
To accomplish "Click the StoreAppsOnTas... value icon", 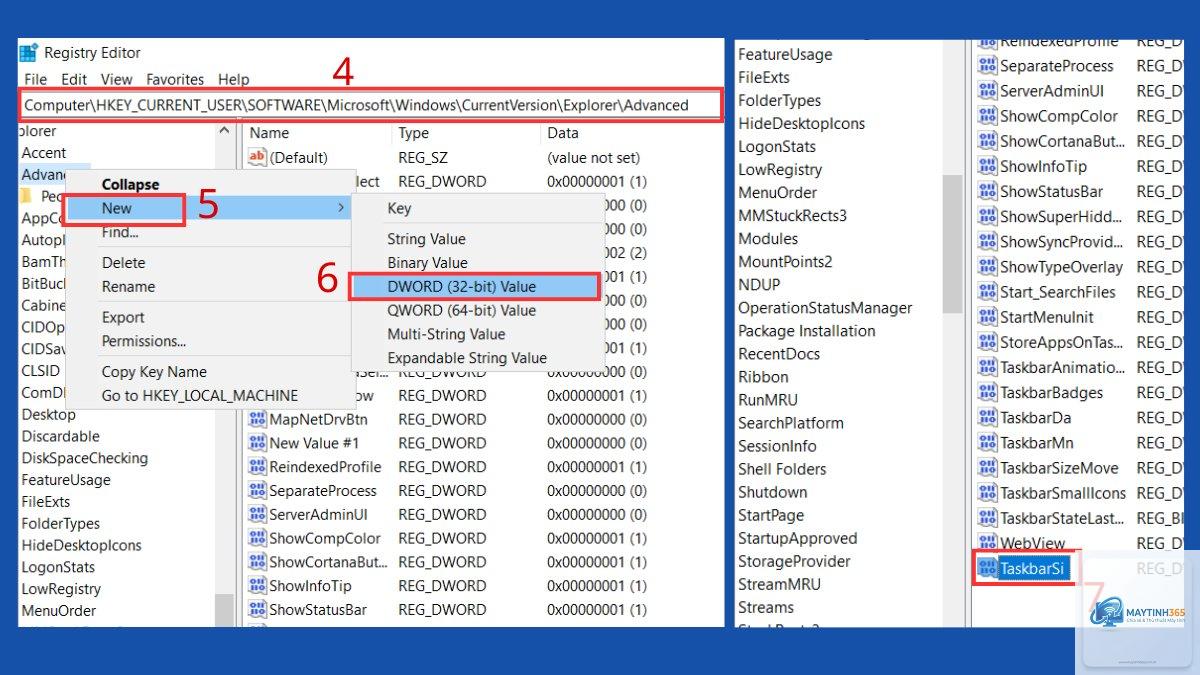I will point(987,342).
